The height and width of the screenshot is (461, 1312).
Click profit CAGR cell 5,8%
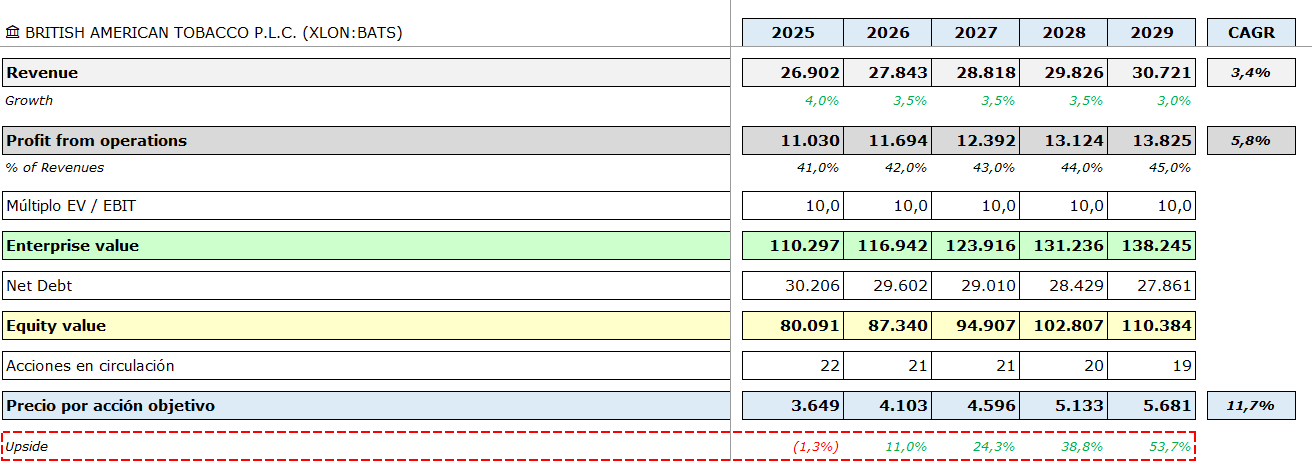pyautogui.click(x=1252, y=140)
